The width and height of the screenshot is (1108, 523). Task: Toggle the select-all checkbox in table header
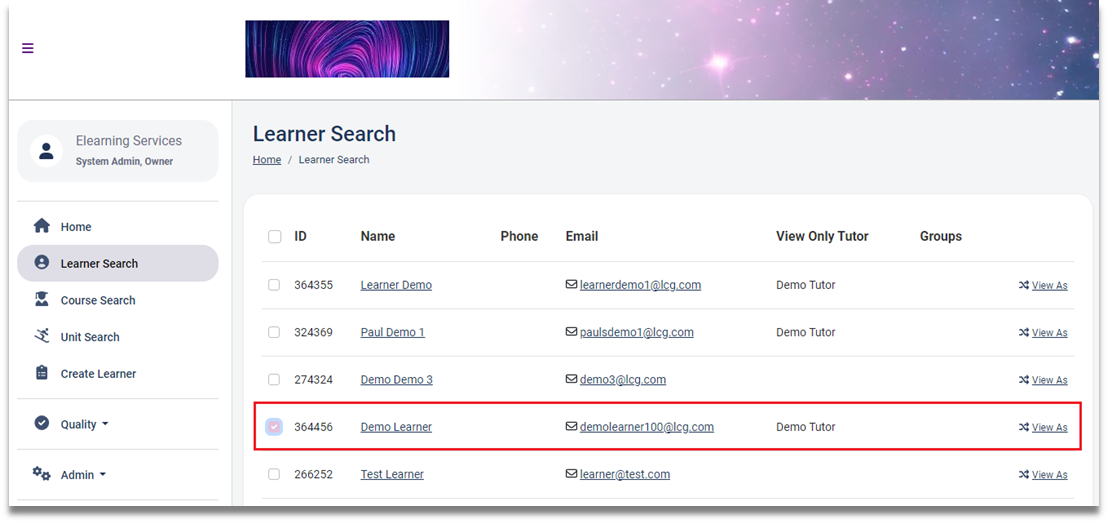pos(274,237)
